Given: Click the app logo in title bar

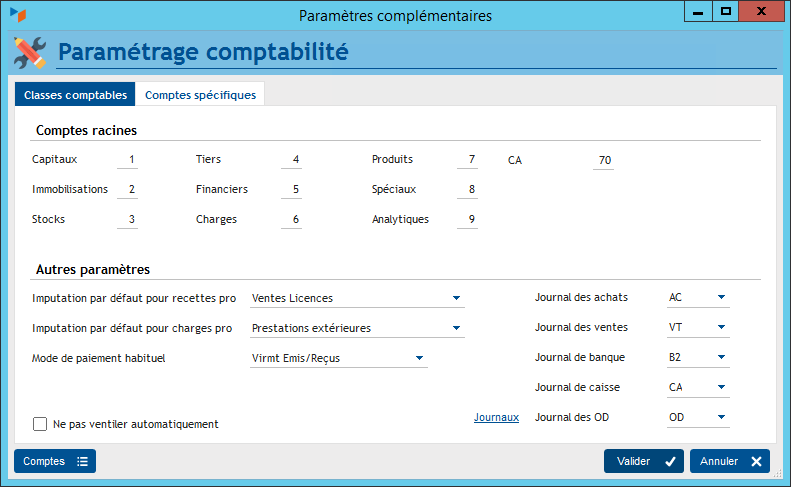Looking at the screenshot, I should tap(18, 15).
